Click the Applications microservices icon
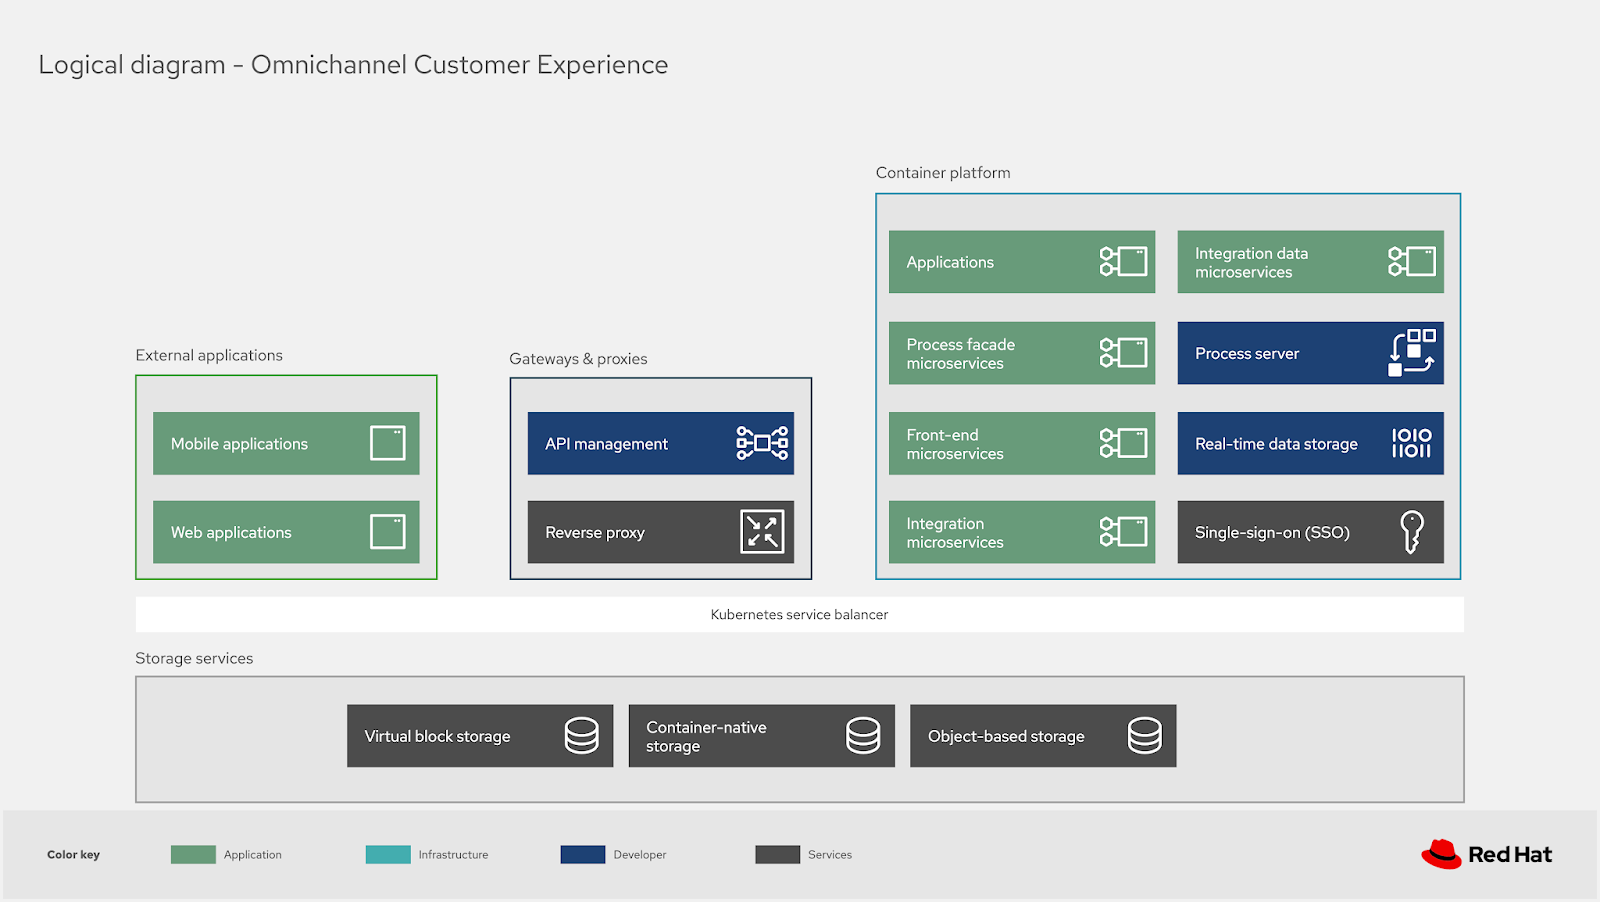 pyautogui.click(x=1125, y=261)
